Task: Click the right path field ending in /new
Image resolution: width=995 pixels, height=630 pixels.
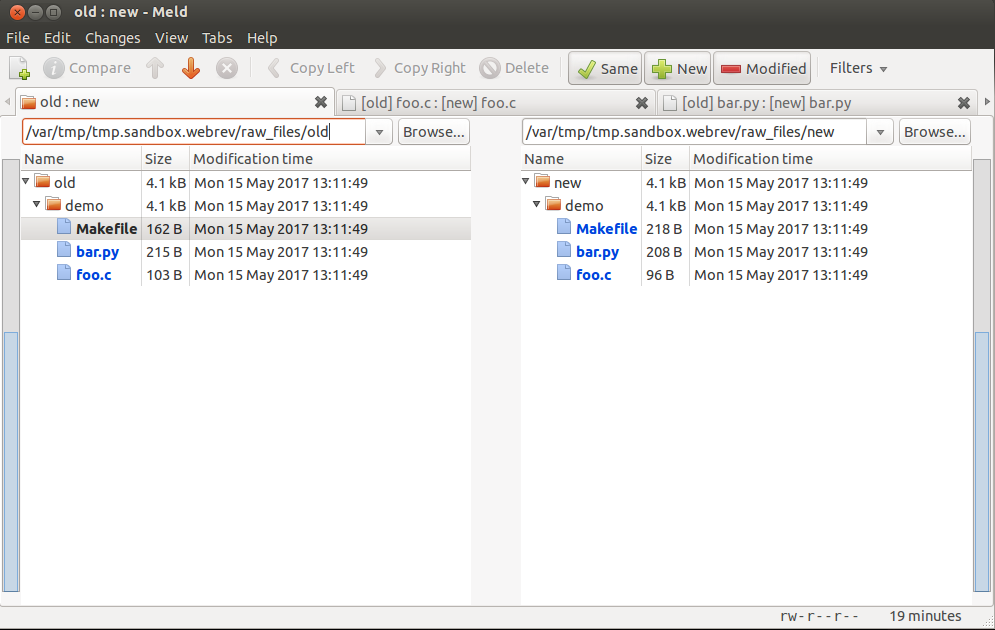Action: 694,132
